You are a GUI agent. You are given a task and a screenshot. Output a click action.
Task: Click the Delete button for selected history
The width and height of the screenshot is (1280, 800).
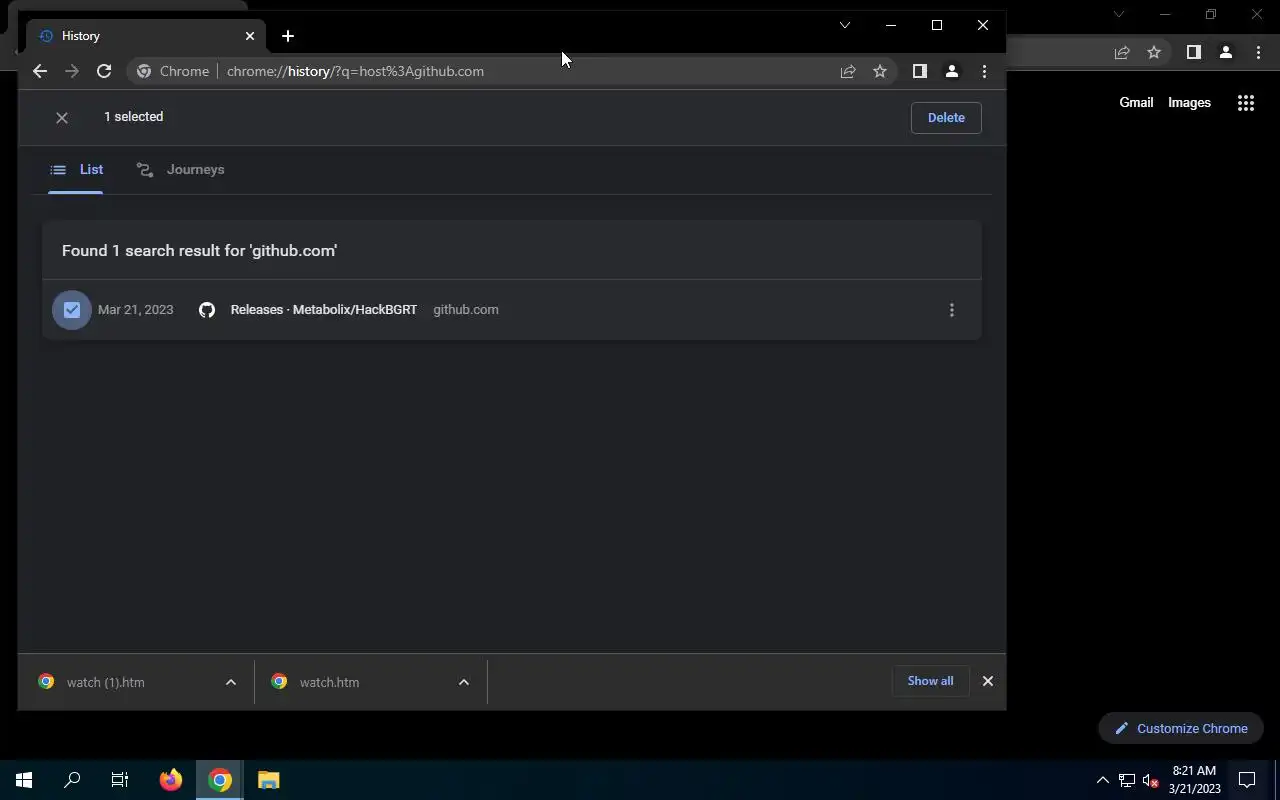(x=946, y=118)
